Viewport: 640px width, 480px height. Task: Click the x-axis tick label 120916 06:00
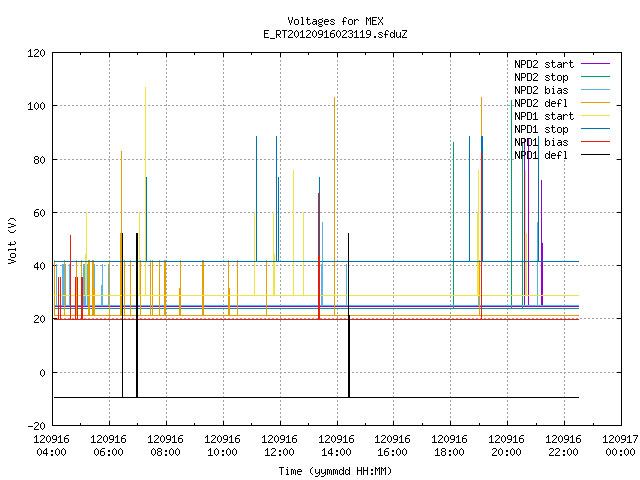click(x=109, y=446)
